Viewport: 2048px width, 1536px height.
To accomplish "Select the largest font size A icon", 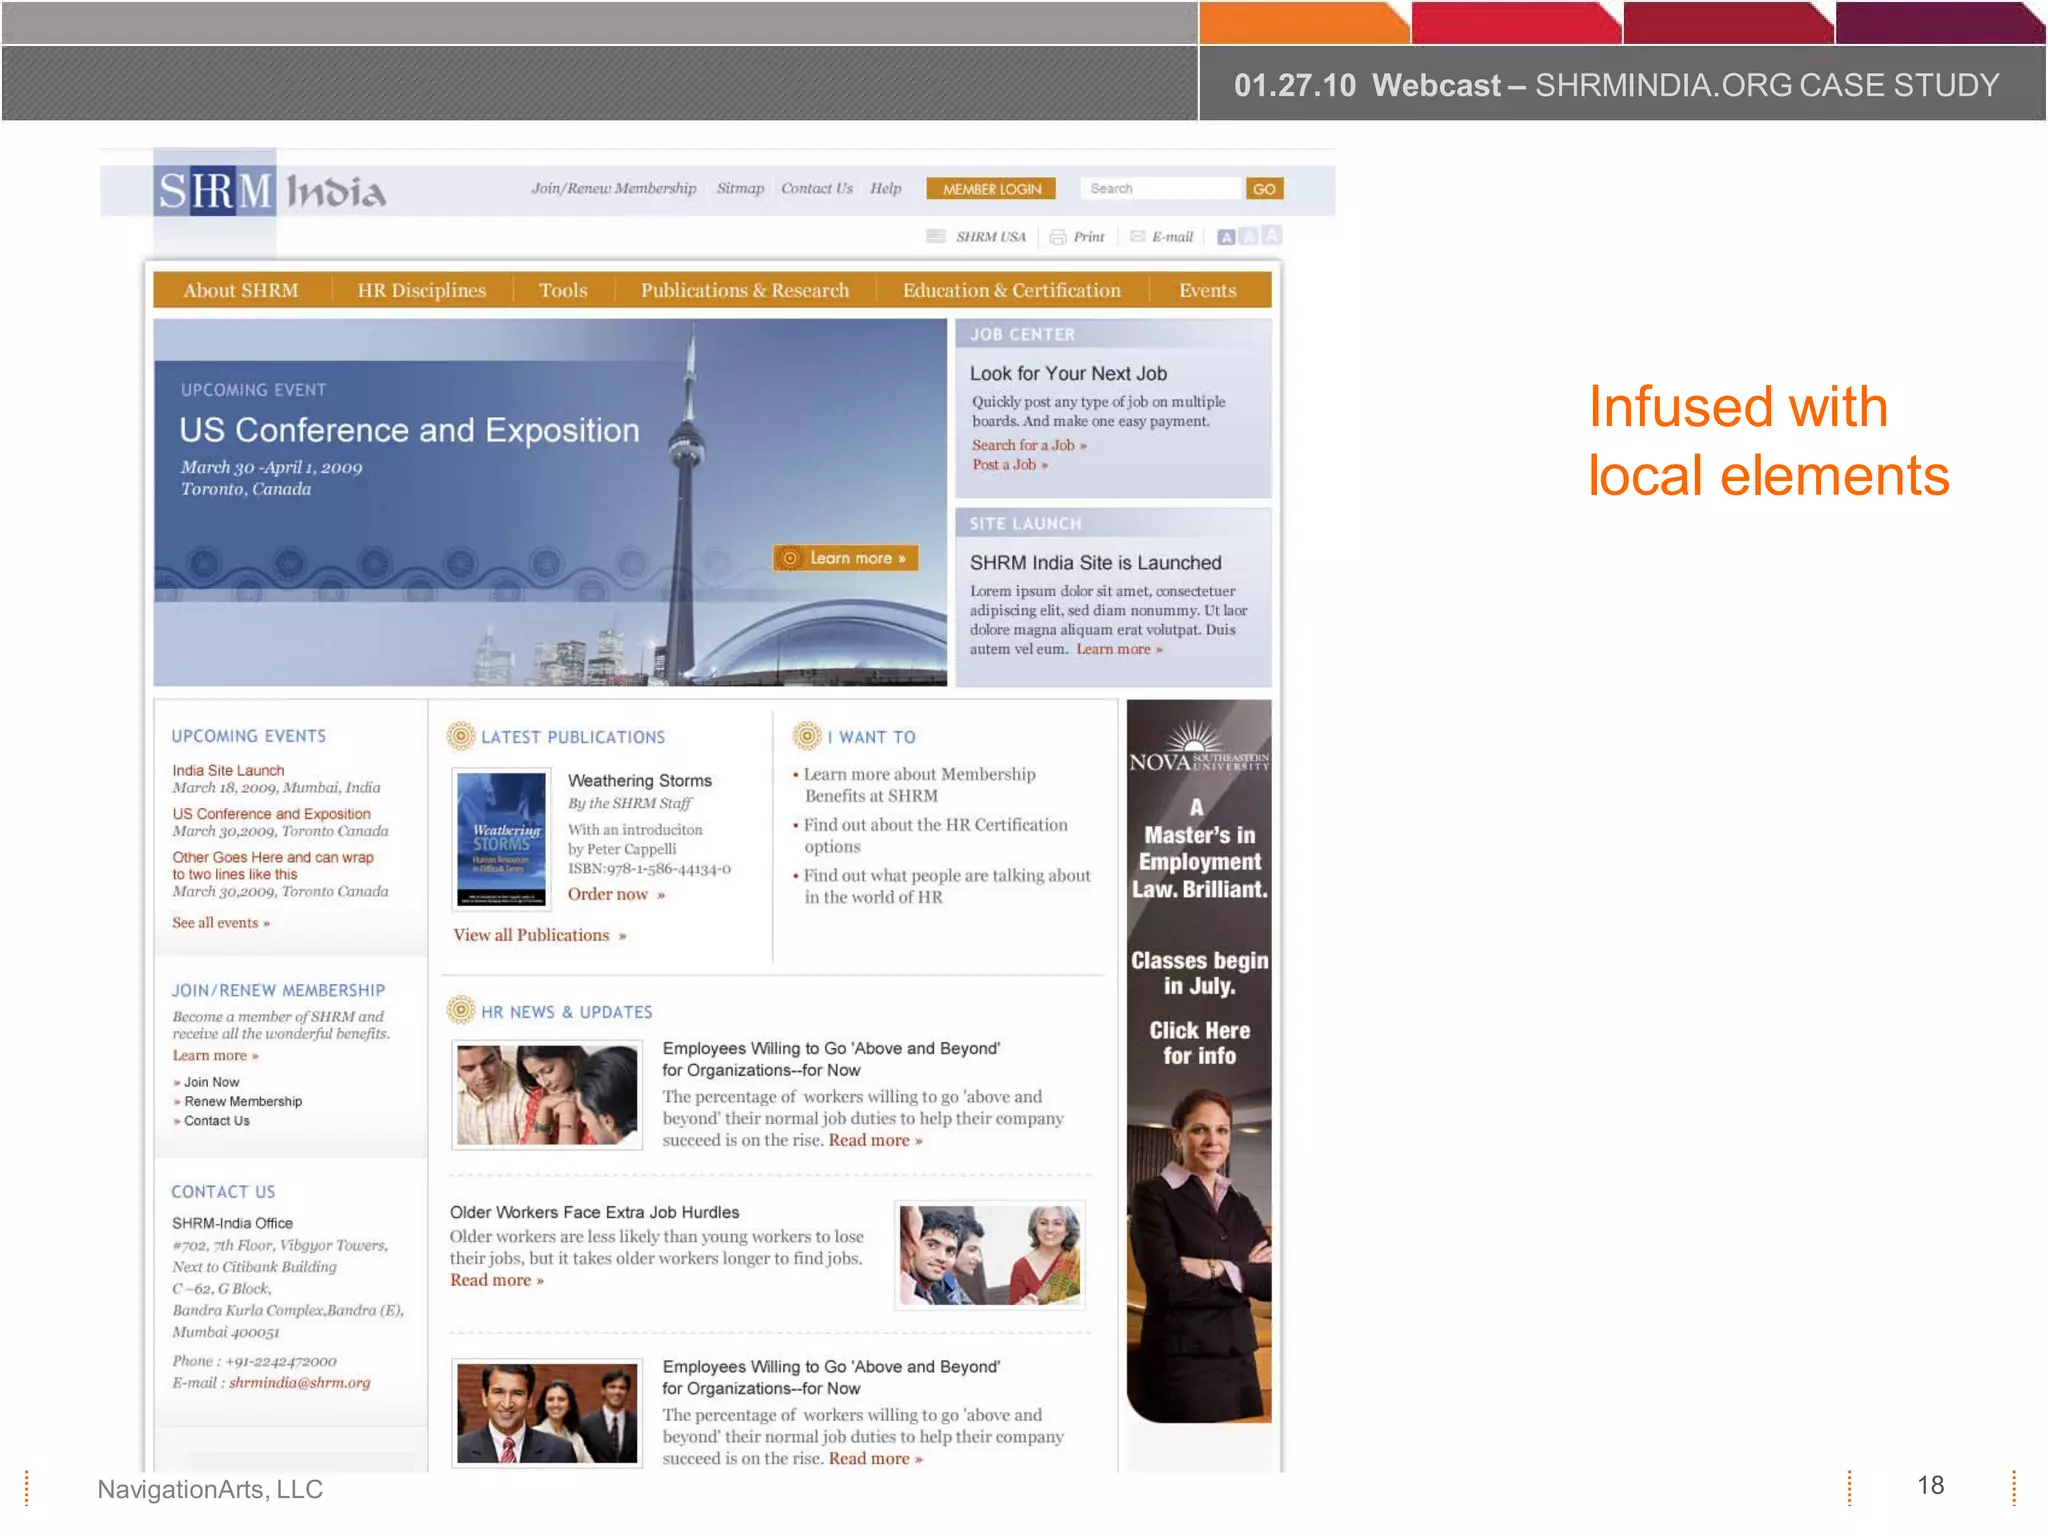I will coord(1272,236).
